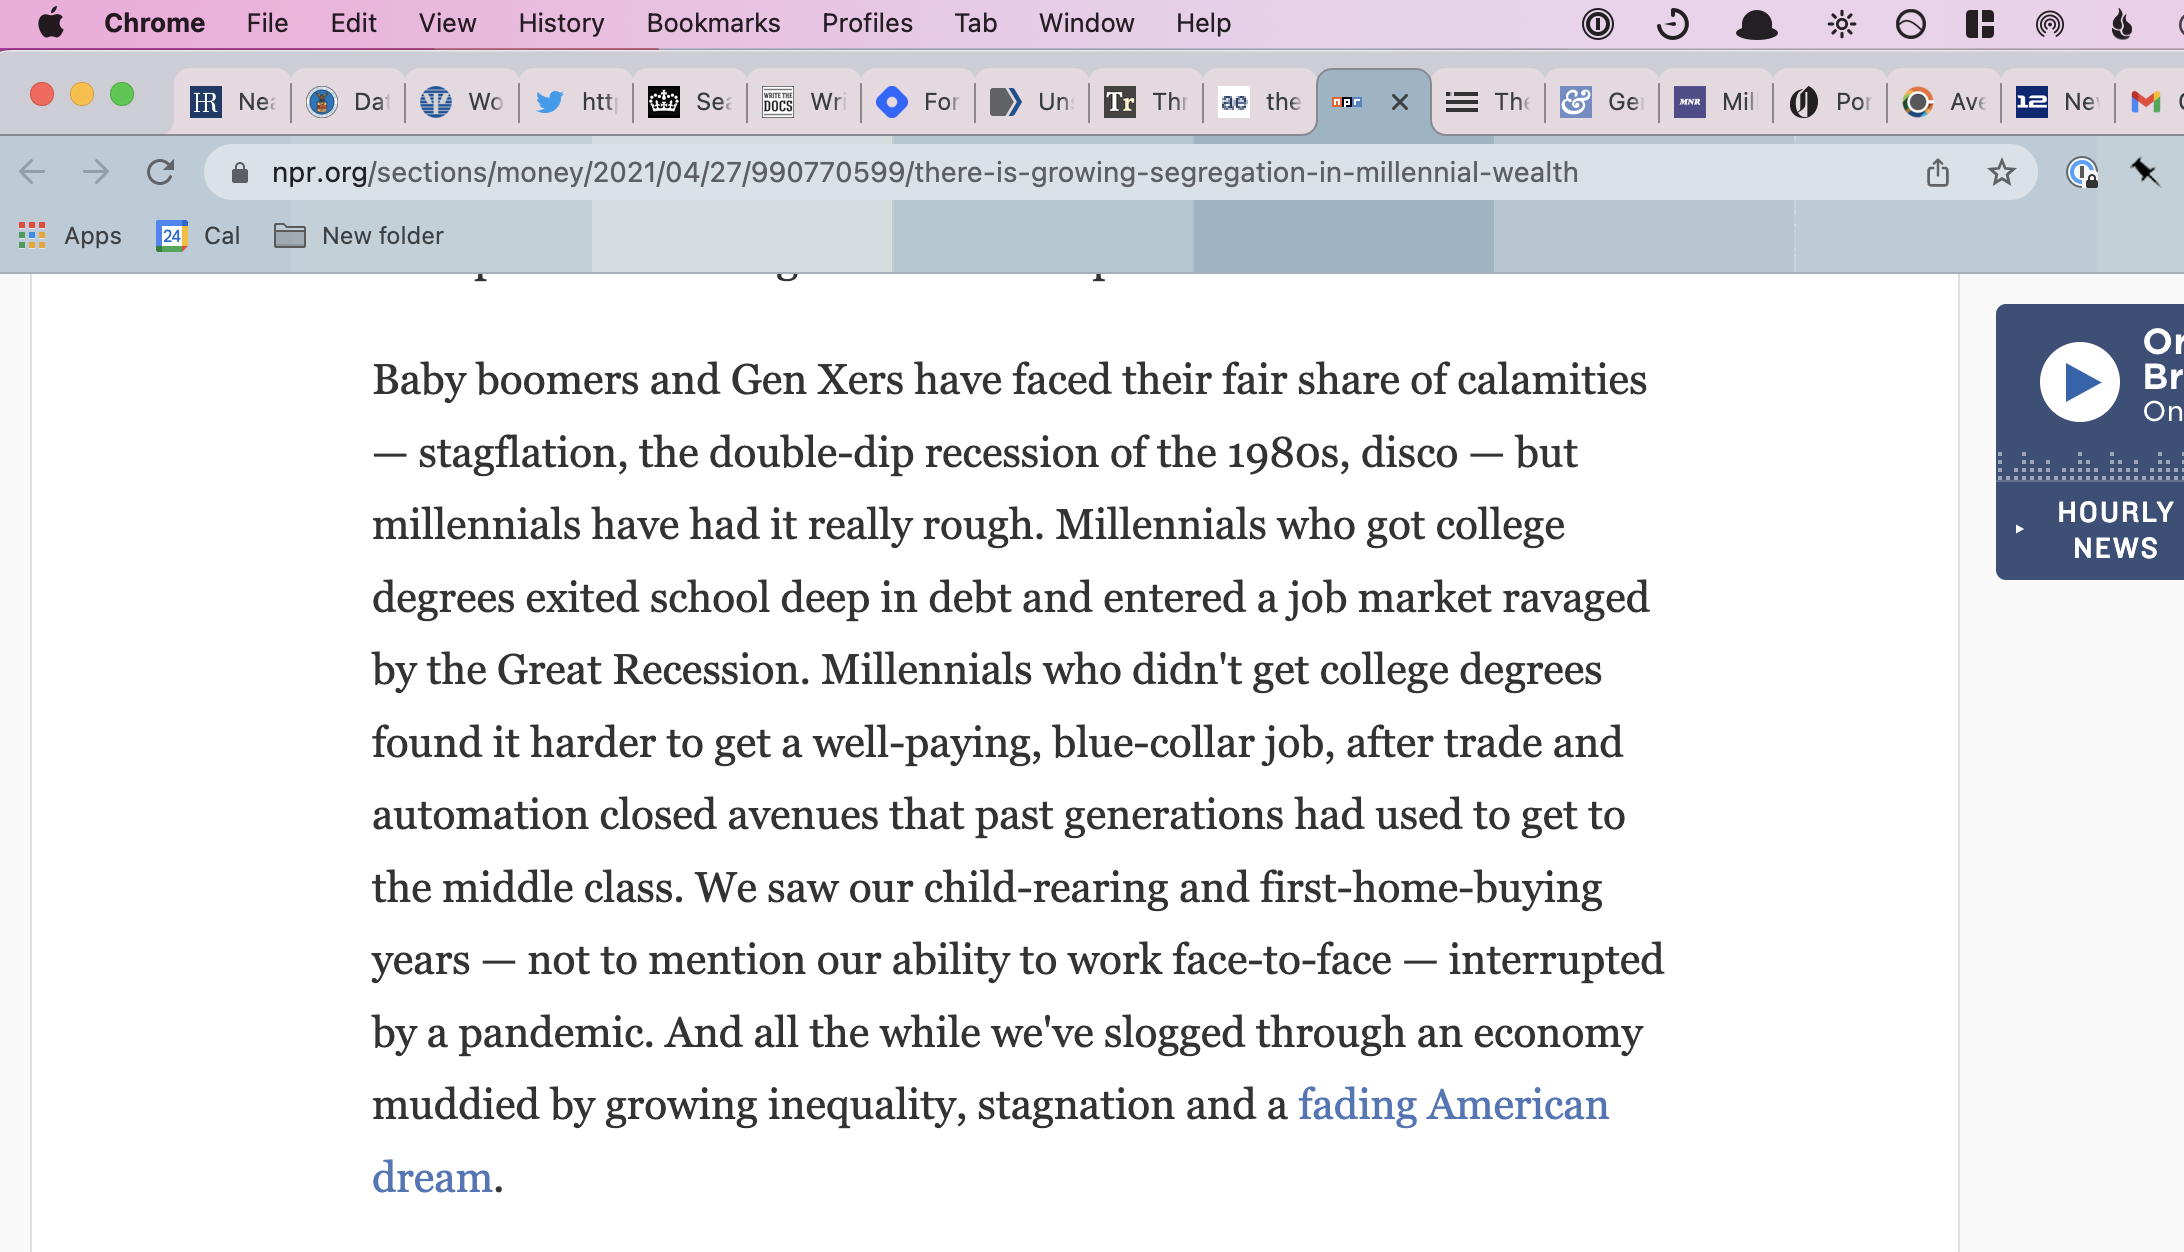Open the New folder bookmarks folder

click(x=359, y=236)
